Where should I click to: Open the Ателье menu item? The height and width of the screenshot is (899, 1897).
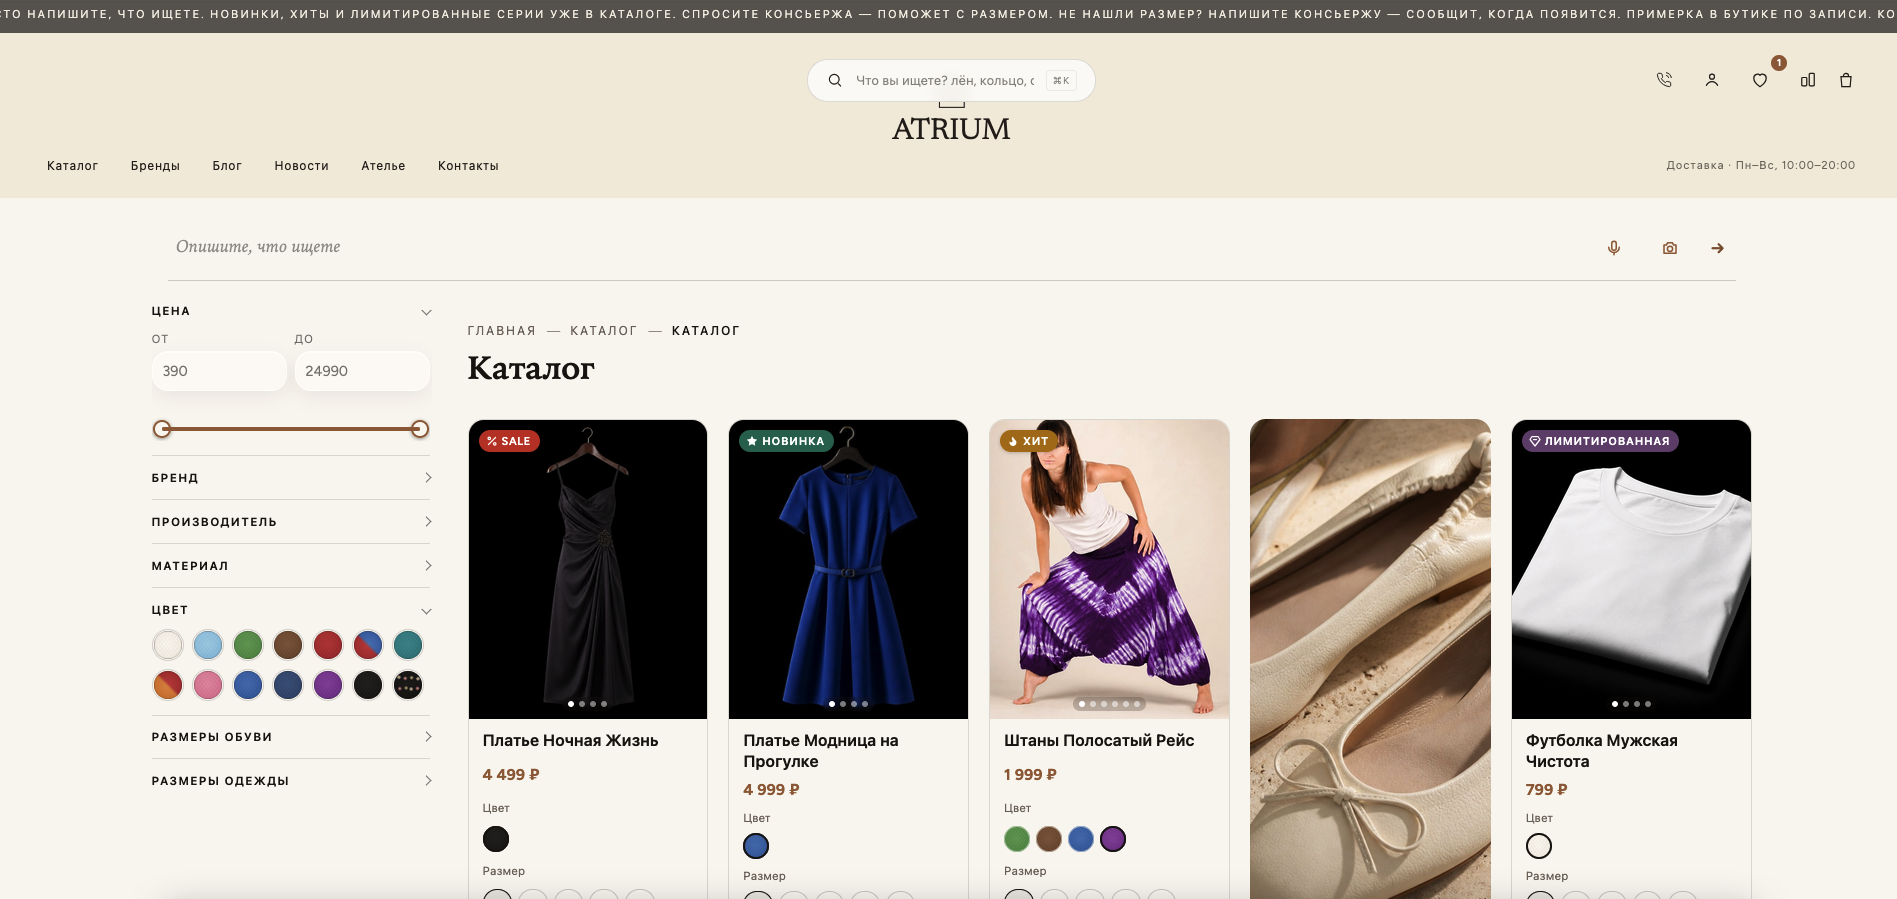tap(383, 166)
